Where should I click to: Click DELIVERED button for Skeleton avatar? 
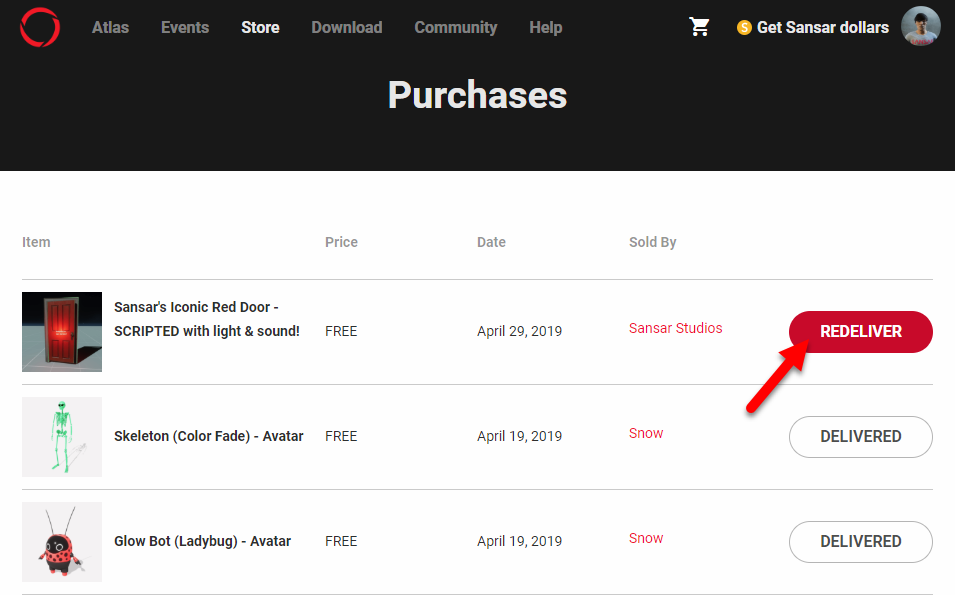[860, 436]
